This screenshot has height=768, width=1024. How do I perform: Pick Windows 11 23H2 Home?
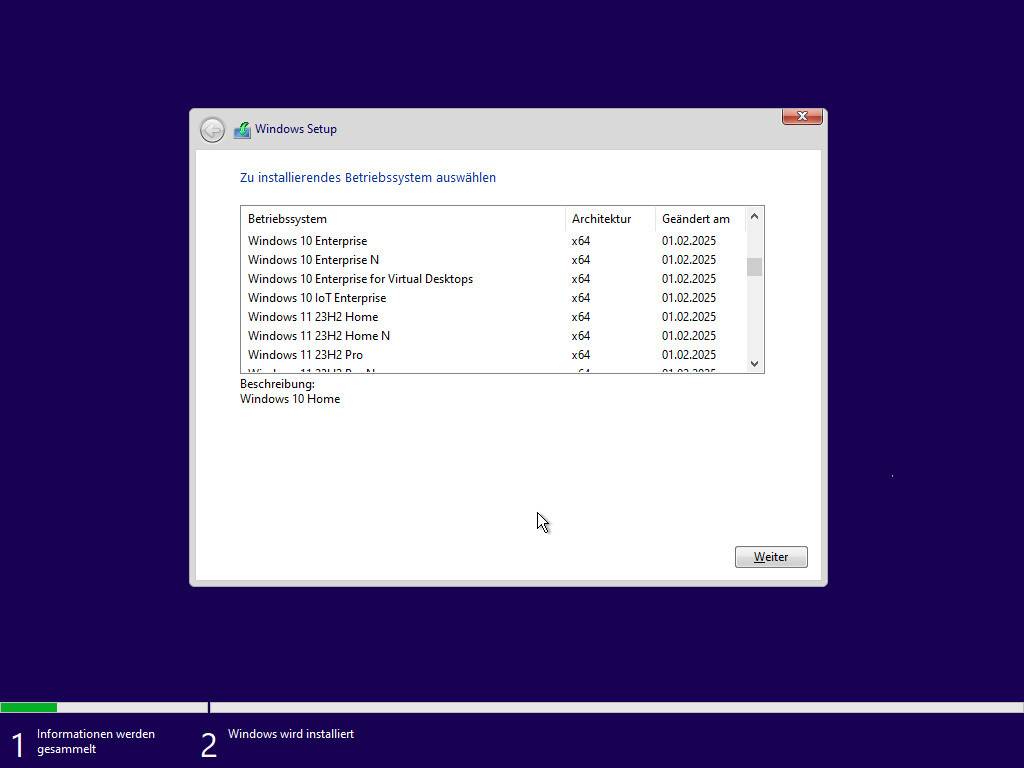(312, 317)
